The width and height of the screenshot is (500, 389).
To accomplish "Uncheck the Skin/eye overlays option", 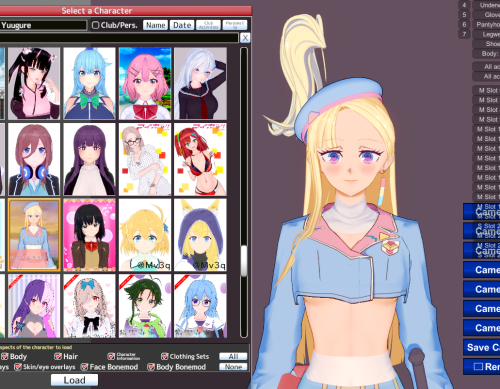I will click(x=18, y=367).
